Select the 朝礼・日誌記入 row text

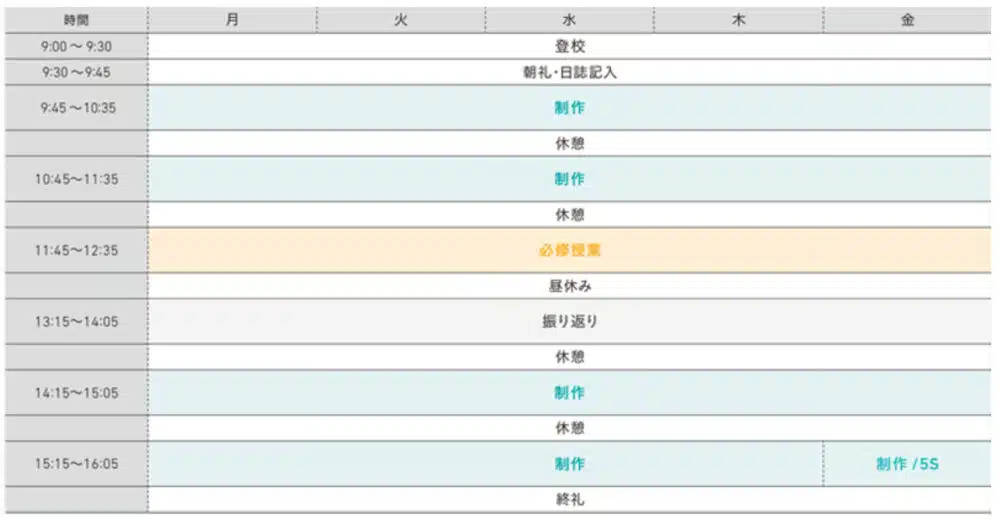point(569,72)
